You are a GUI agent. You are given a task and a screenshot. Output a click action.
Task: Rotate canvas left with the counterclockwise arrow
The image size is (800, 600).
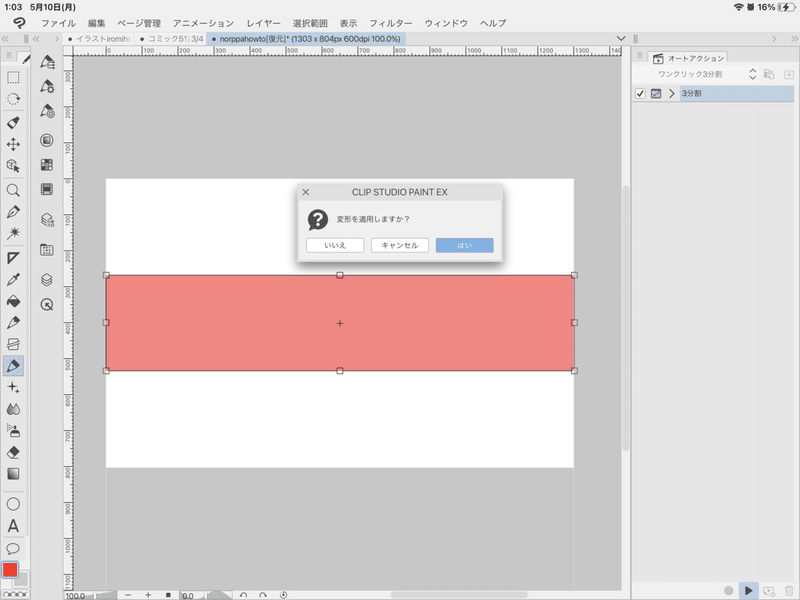(243, 595)
